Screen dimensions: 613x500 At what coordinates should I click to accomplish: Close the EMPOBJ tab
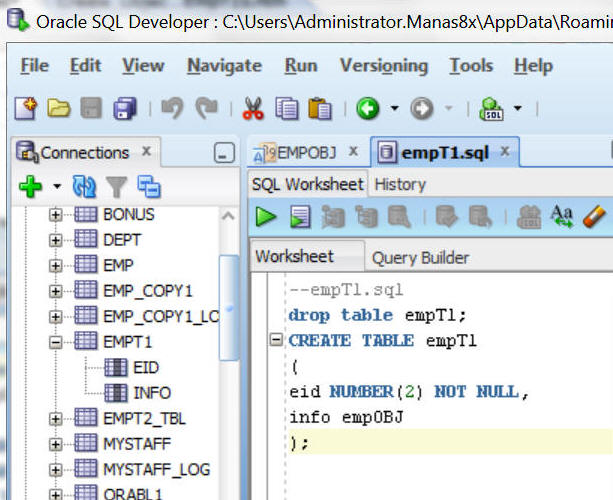point(353,151)
